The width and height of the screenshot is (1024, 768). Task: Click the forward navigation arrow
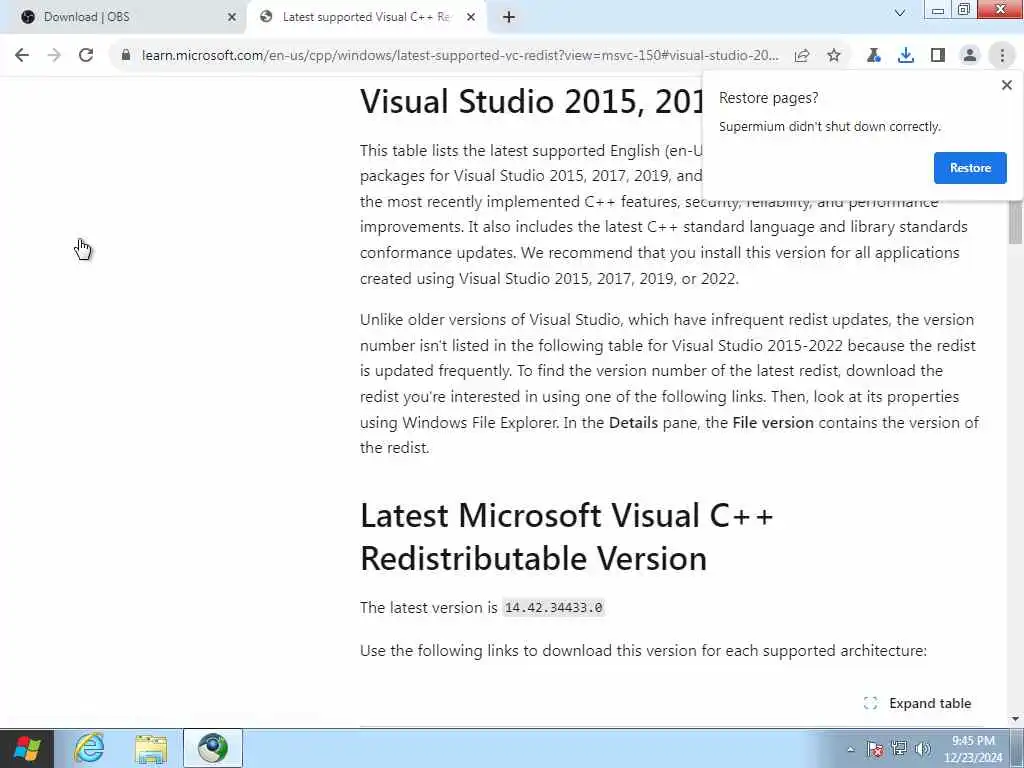(54, 56)
